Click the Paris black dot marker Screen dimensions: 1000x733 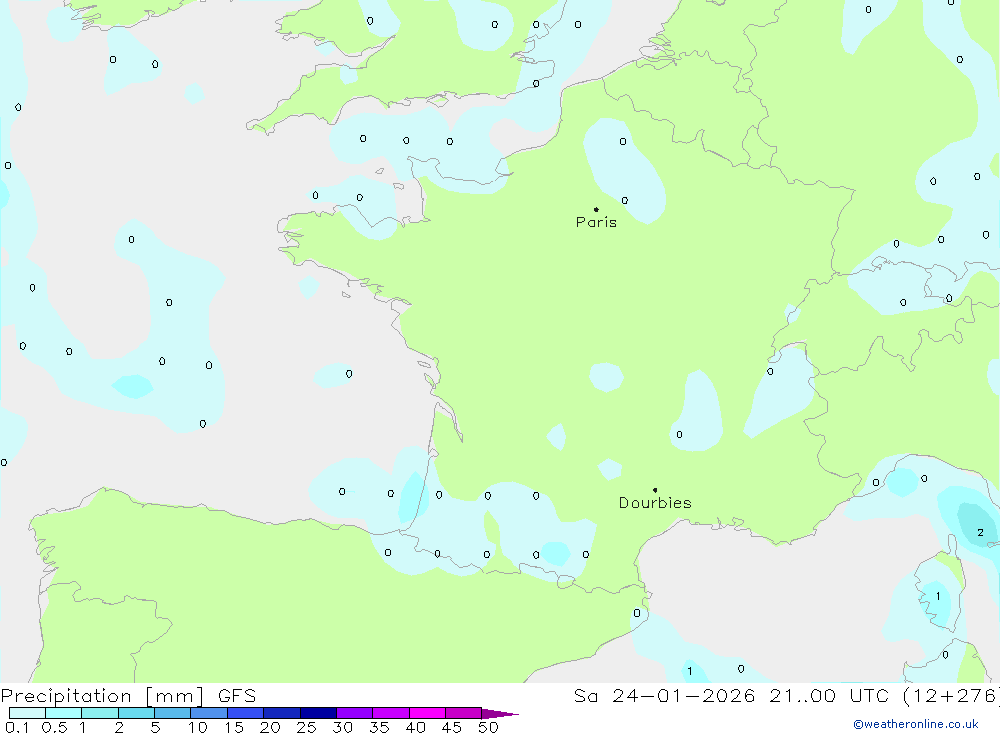coord(596,209)
